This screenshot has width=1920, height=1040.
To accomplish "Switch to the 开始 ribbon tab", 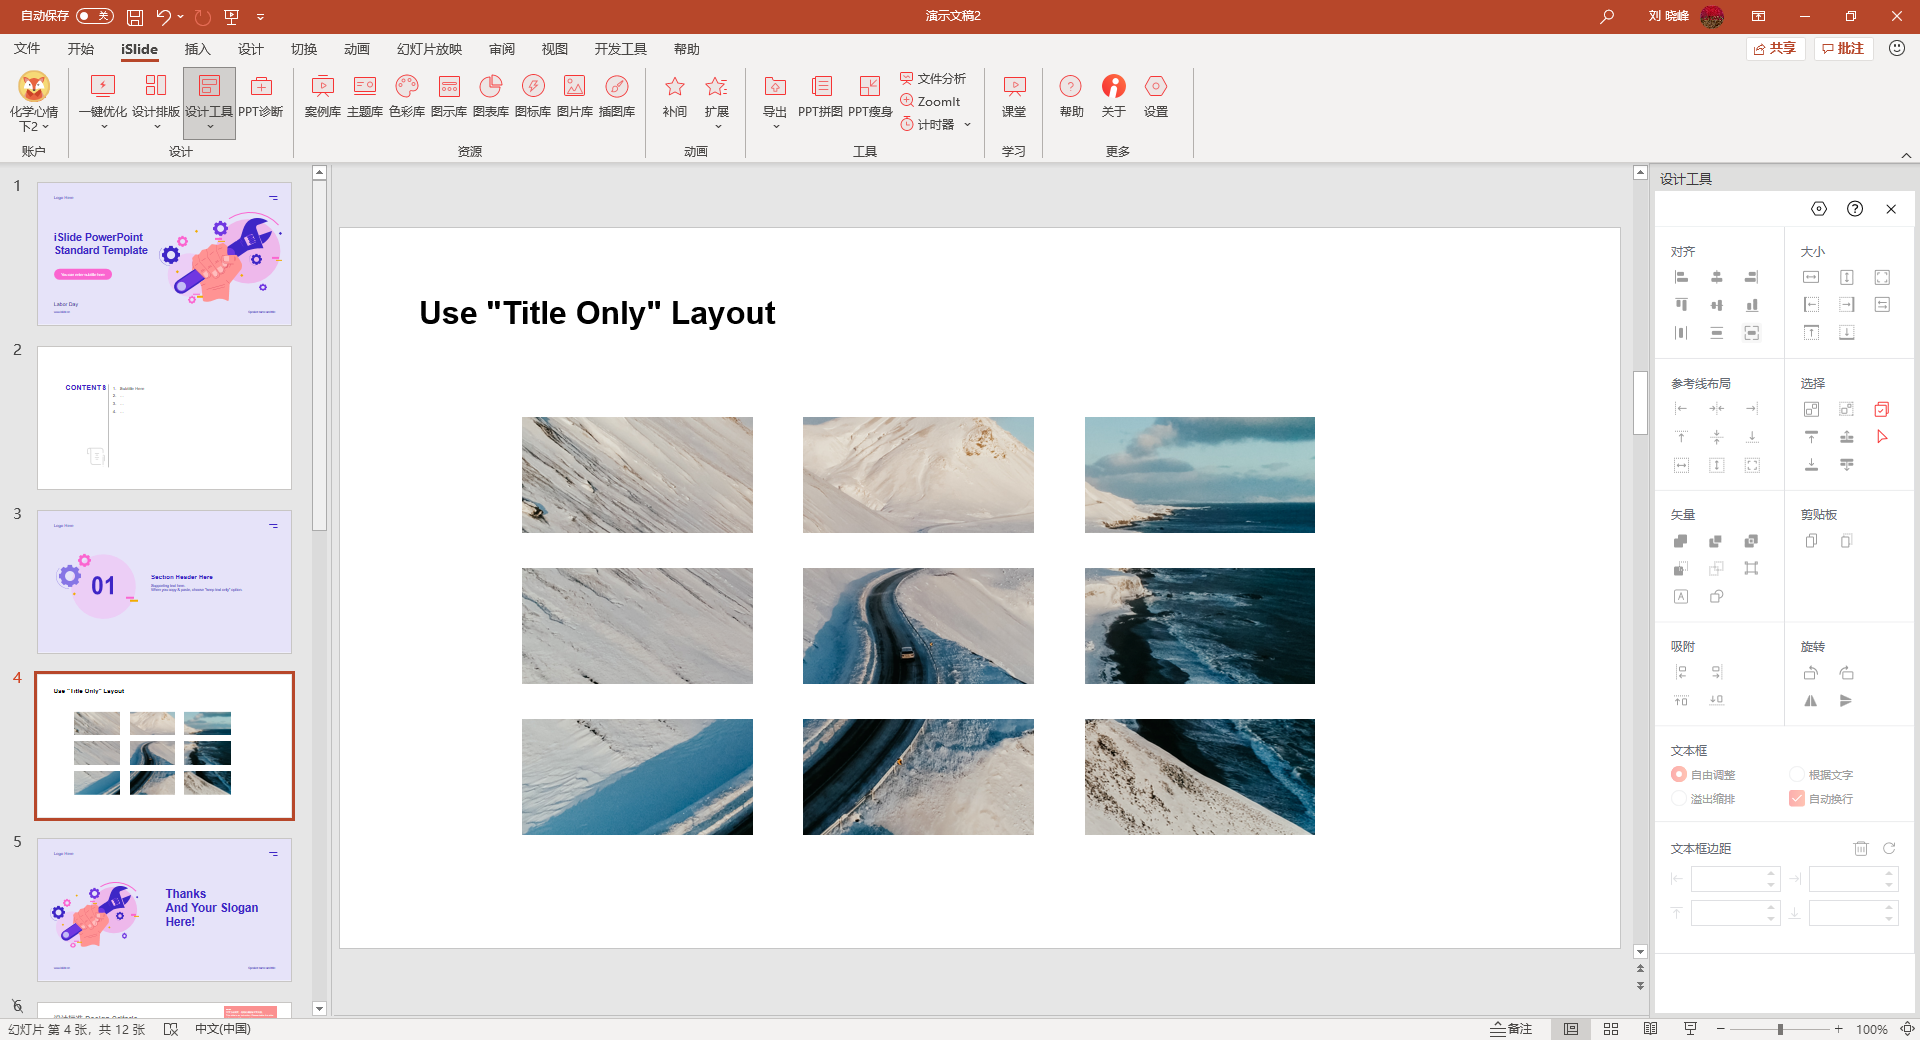I will (x=81, y=49).
